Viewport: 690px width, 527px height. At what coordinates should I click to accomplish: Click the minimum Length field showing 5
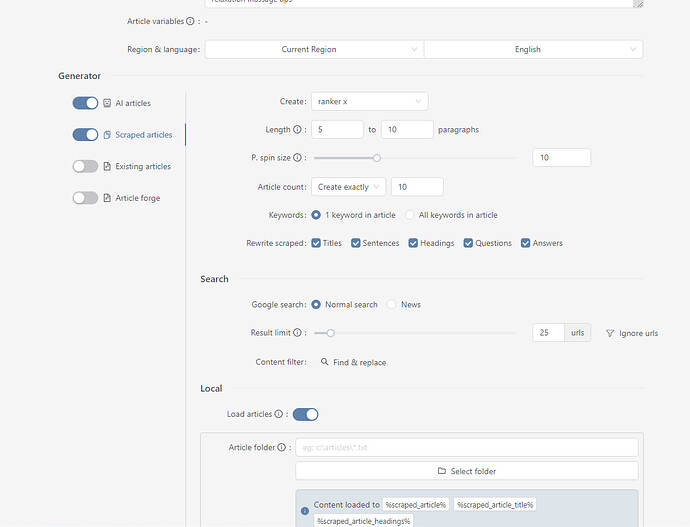pos(338,129)
